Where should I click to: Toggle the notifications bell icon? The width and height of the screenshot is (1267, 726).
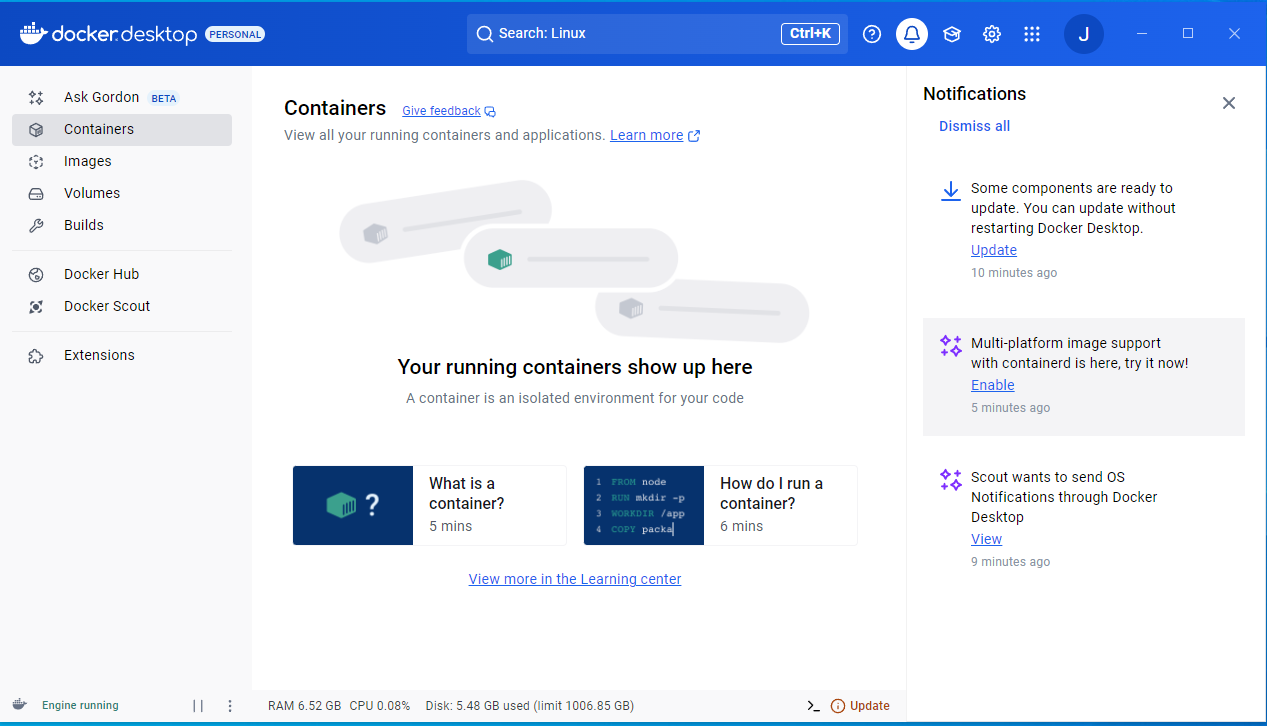pos(912,34)
